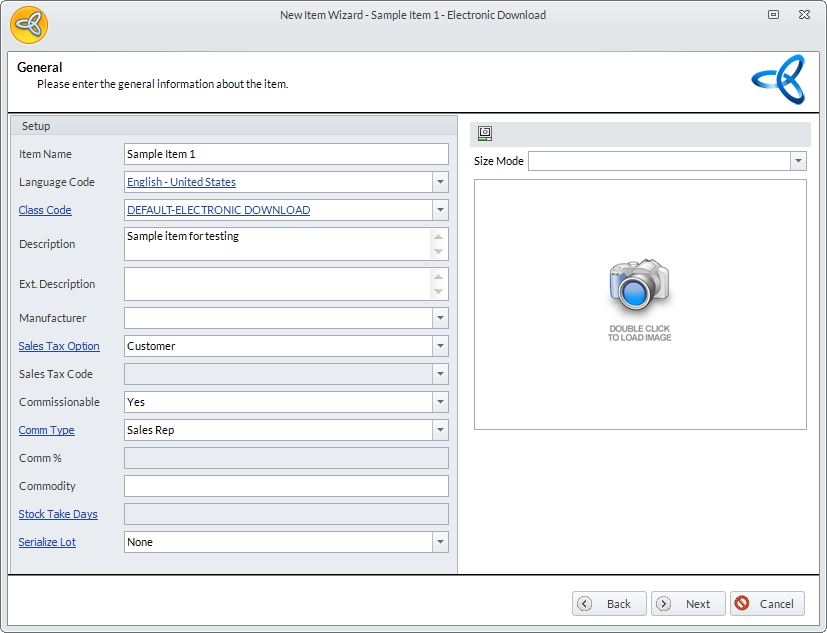Click the Item Name text field
Image resolution: width=827 pixels, height=633 pixels.
(286, 154)
